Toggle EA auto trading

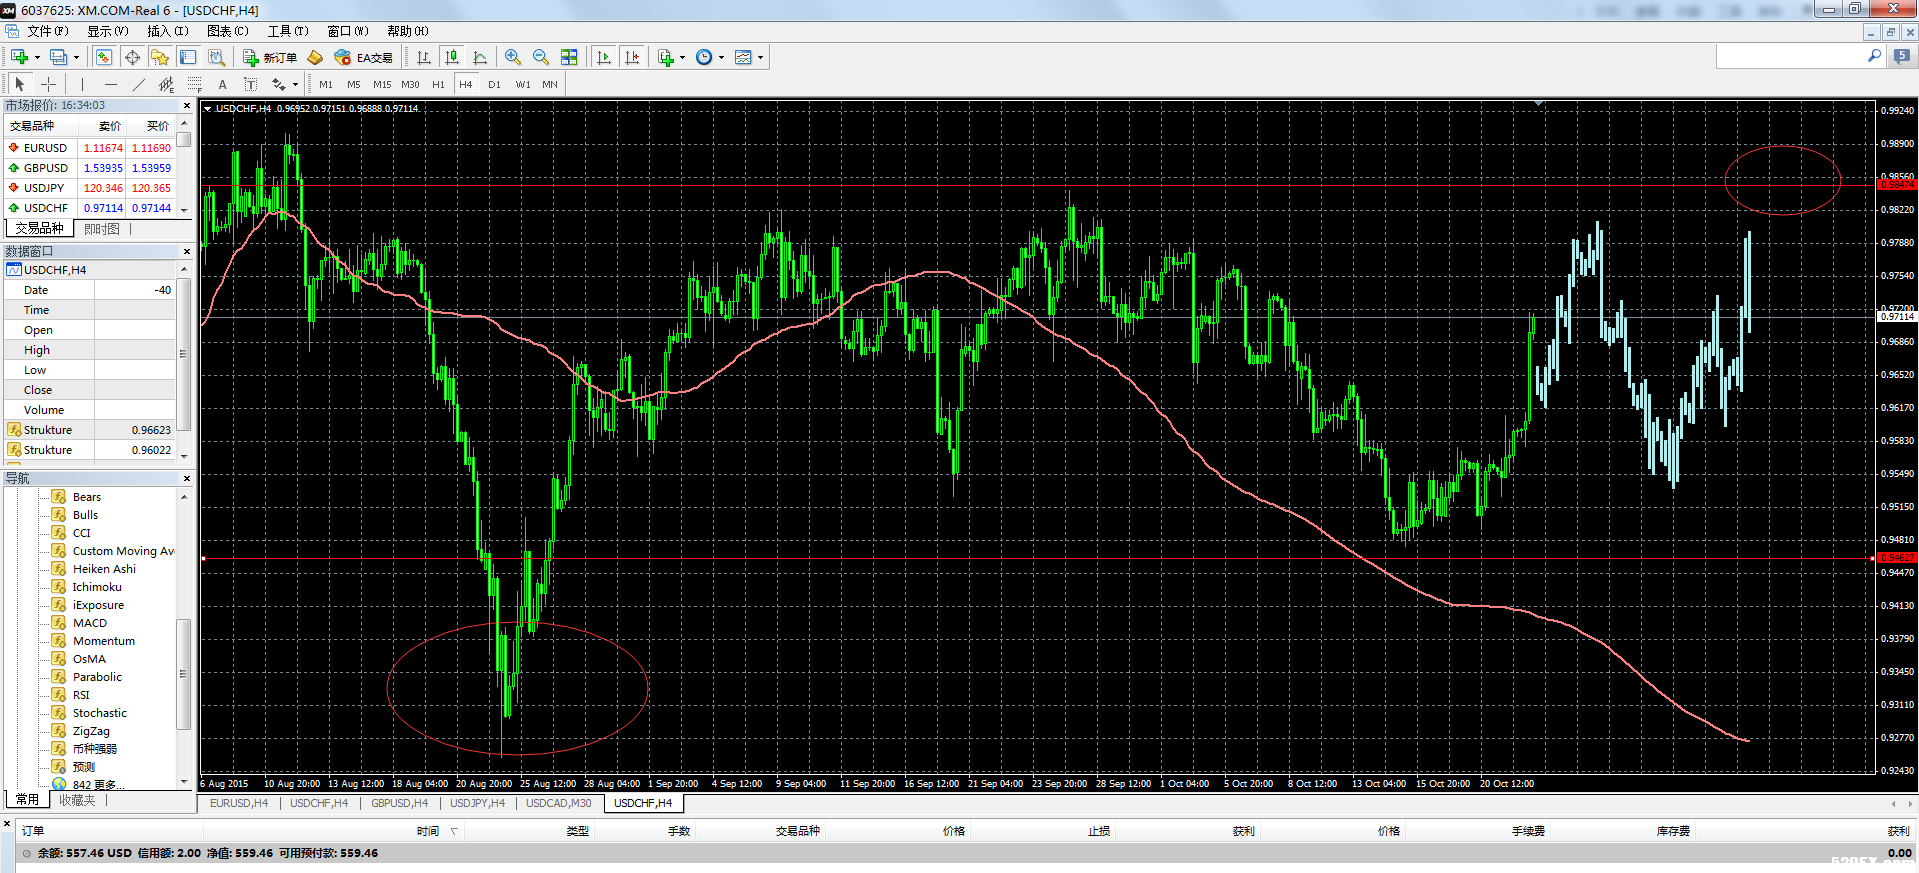point(363,57)
